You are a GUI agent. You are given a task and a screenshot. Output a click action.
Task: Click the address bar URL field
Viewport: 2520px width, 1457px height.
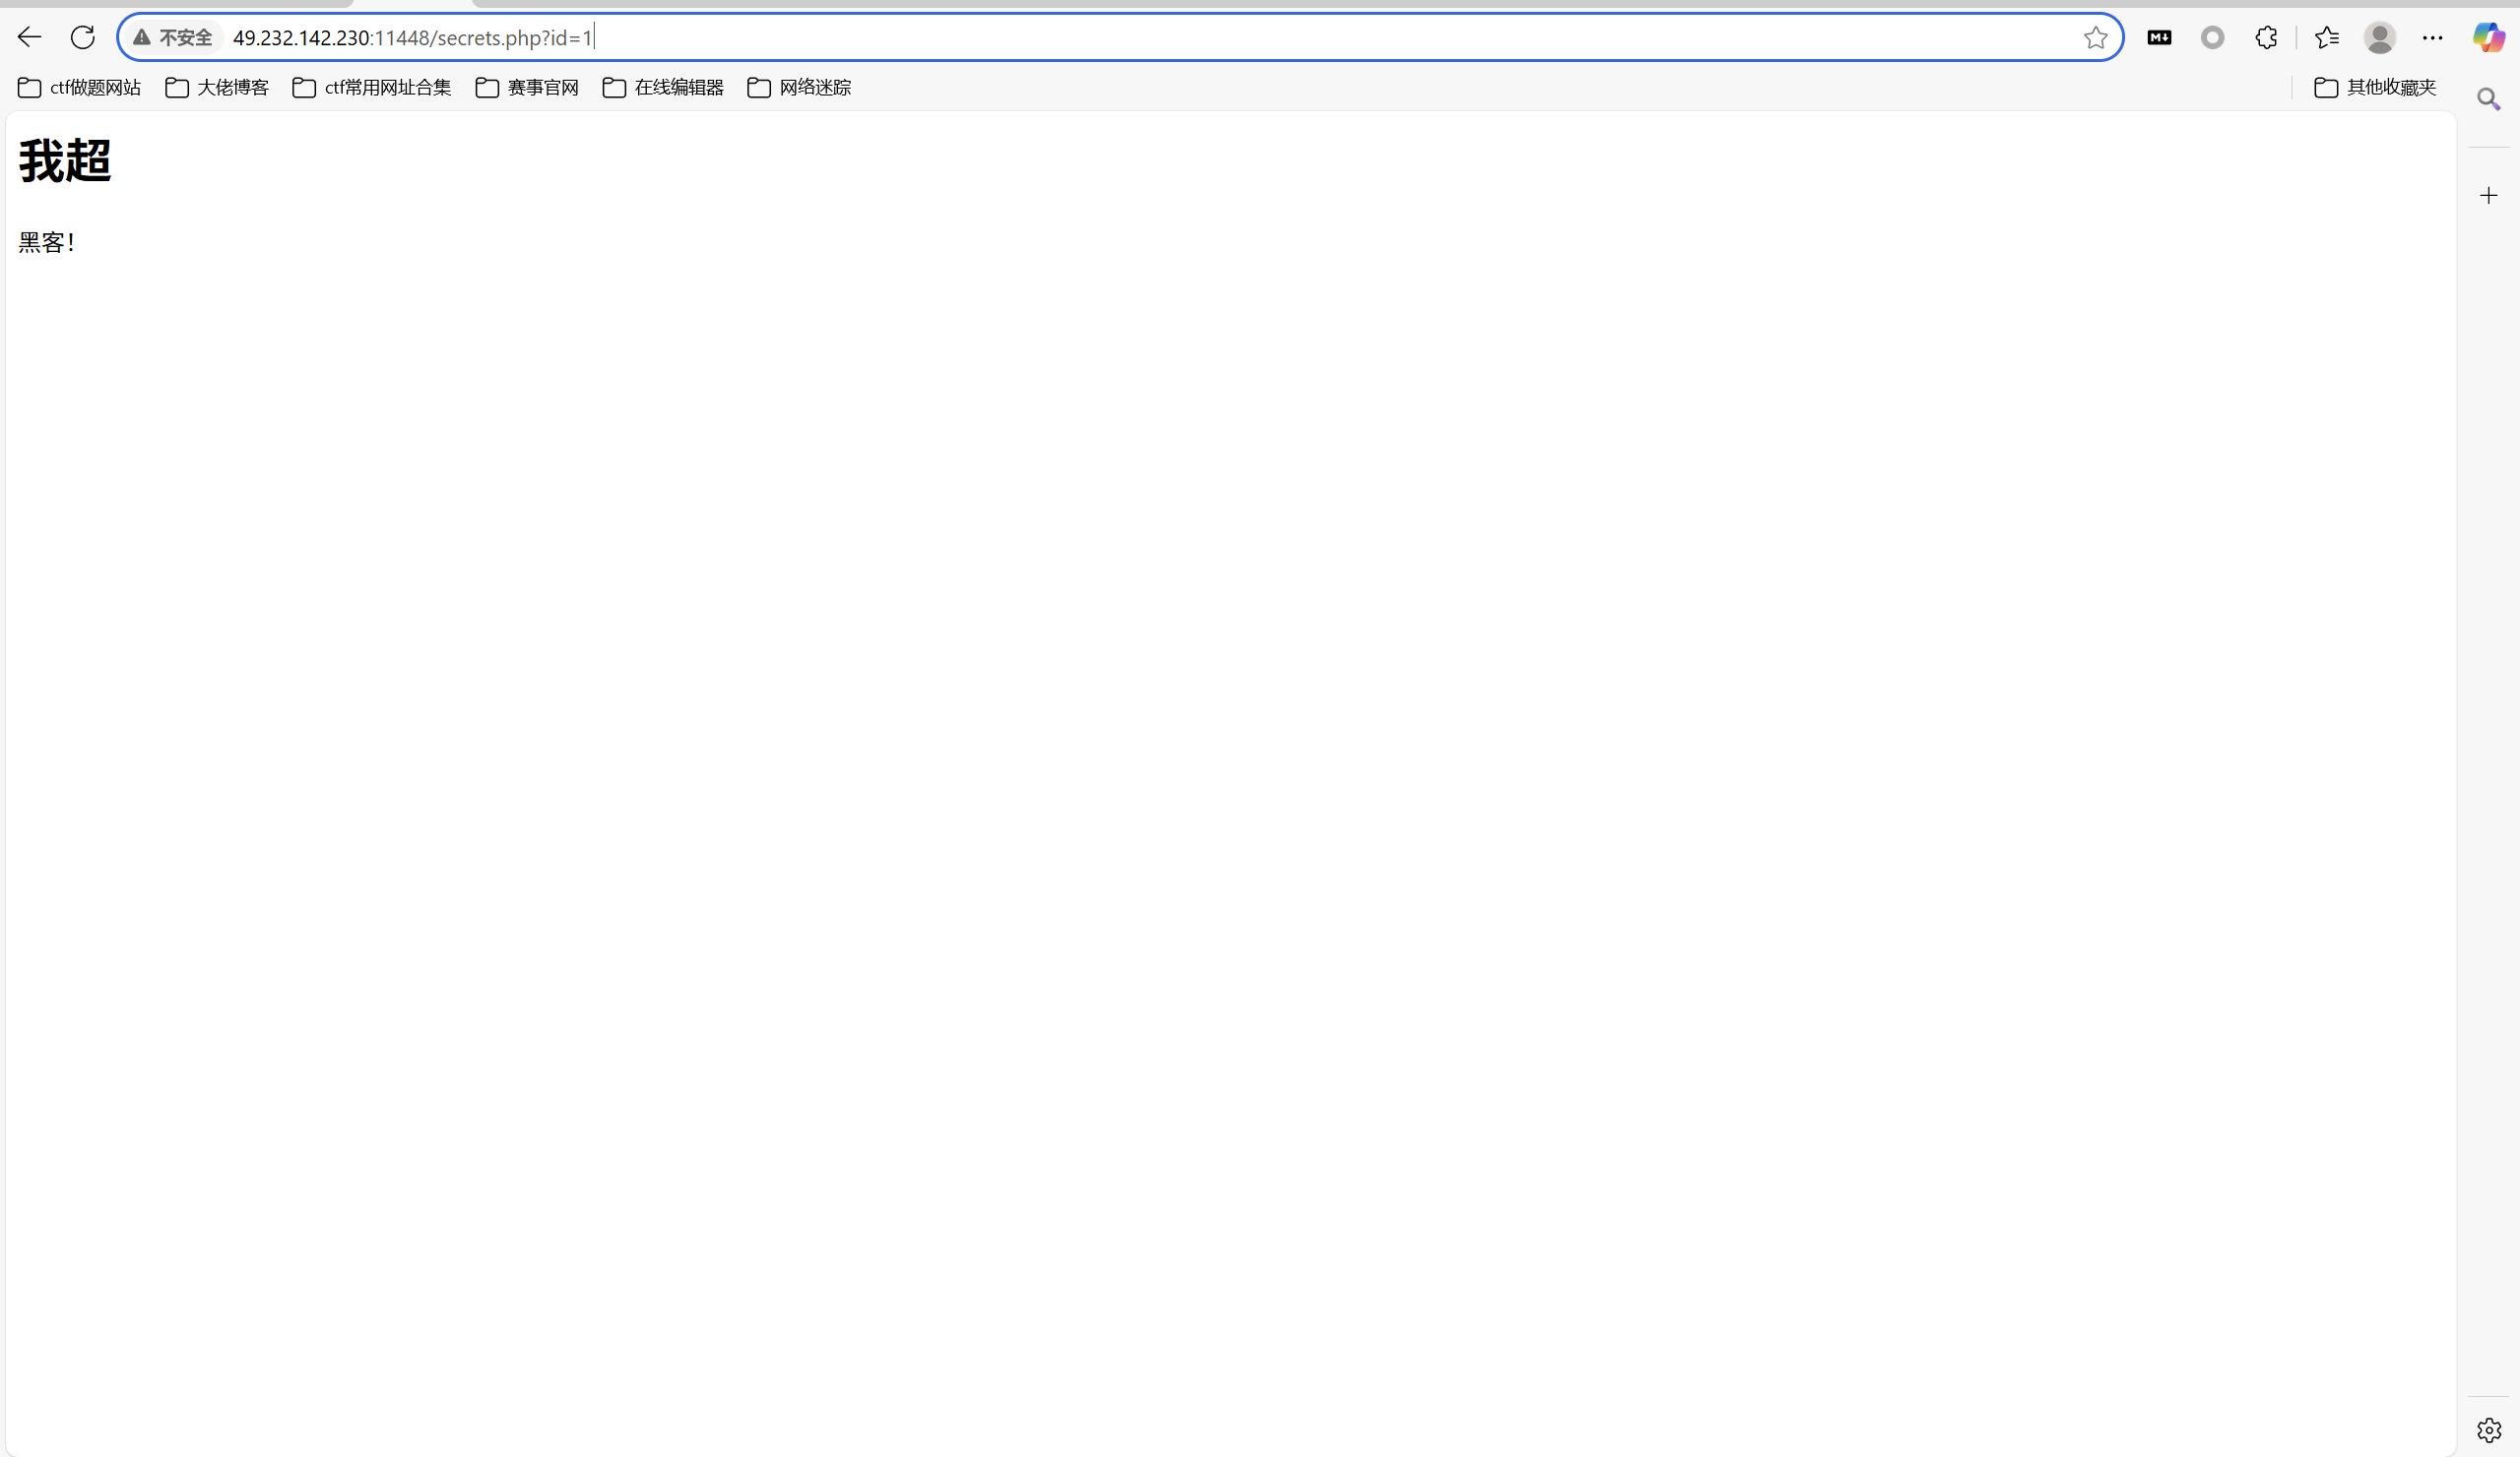(1120, 38)
